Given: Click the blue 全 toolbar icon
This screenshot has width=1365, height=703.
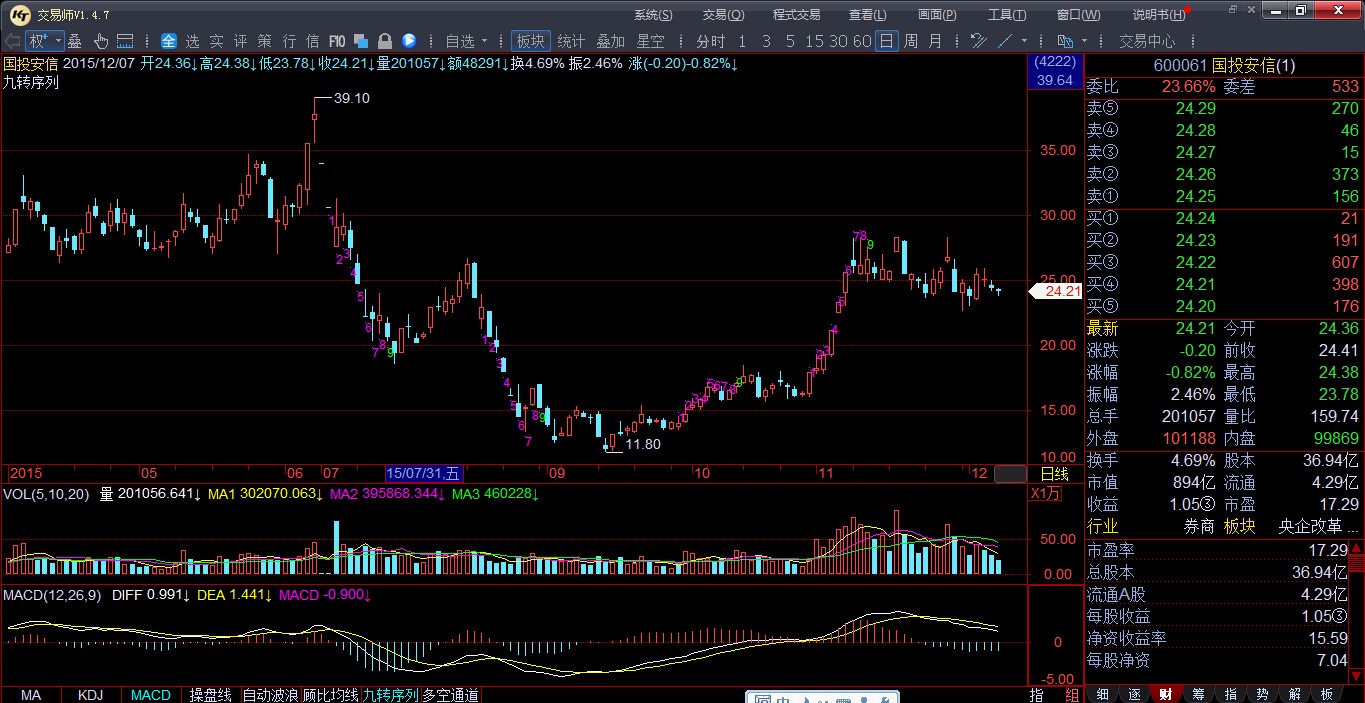Looking at the screenshot, I should coord(168,41).
